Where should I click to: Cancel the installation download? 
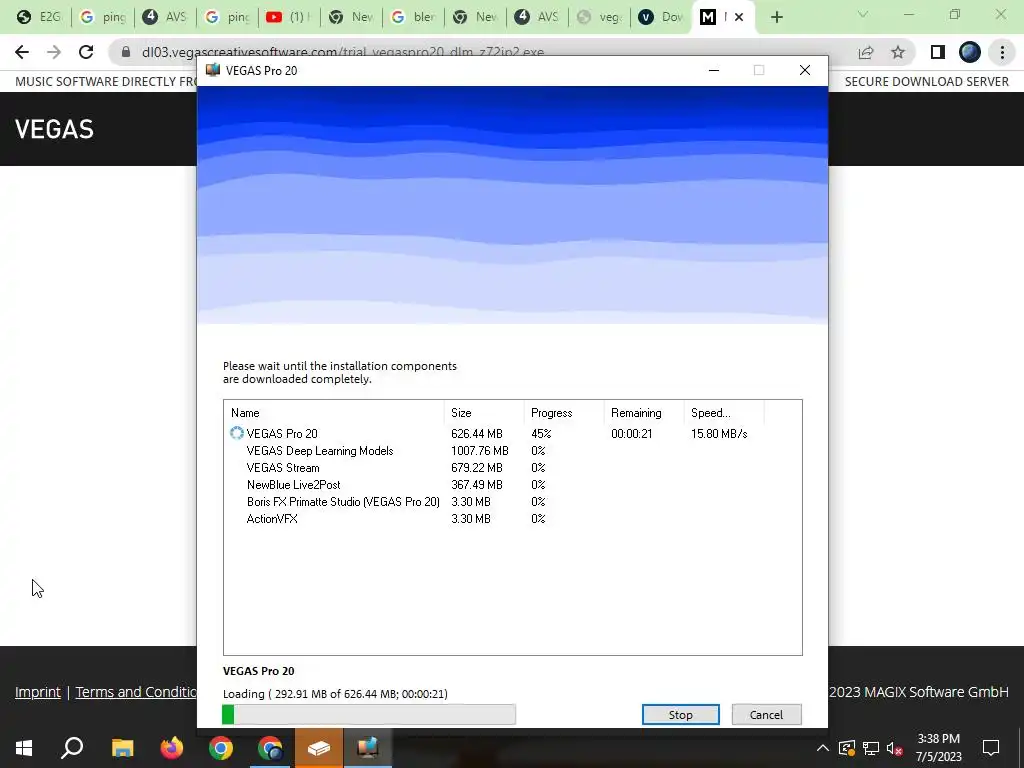pos(766,714)
